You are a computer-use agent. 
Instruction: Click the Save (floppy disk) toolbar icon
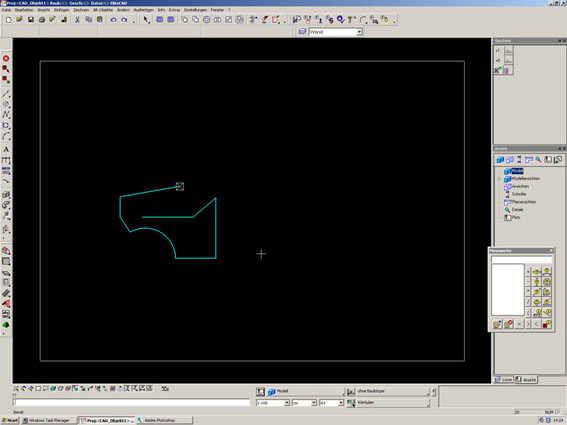point(31,20)
